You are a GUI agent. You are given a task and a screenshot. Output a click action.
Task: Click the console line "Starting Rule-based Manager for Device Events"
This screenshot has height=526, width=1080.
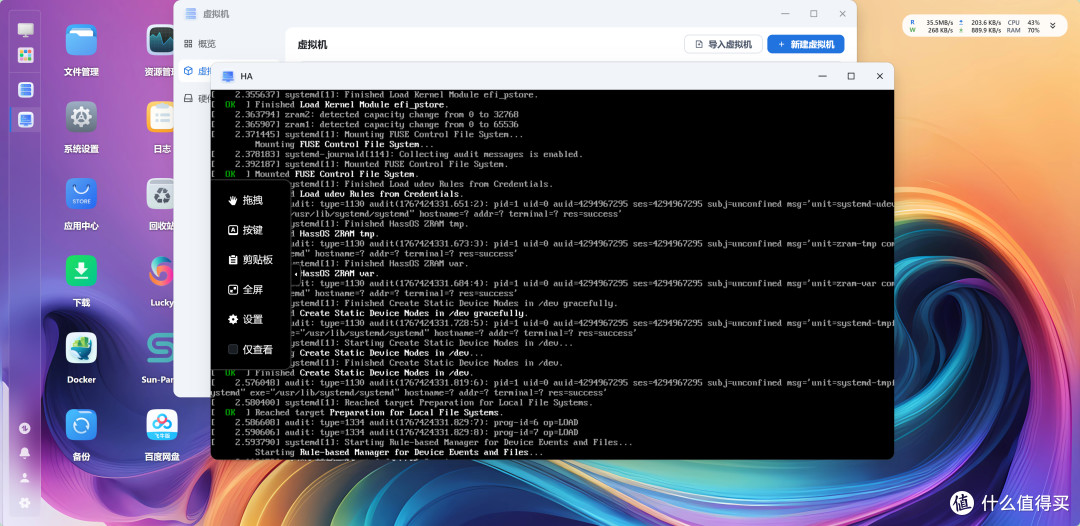(x=399, y=452)
